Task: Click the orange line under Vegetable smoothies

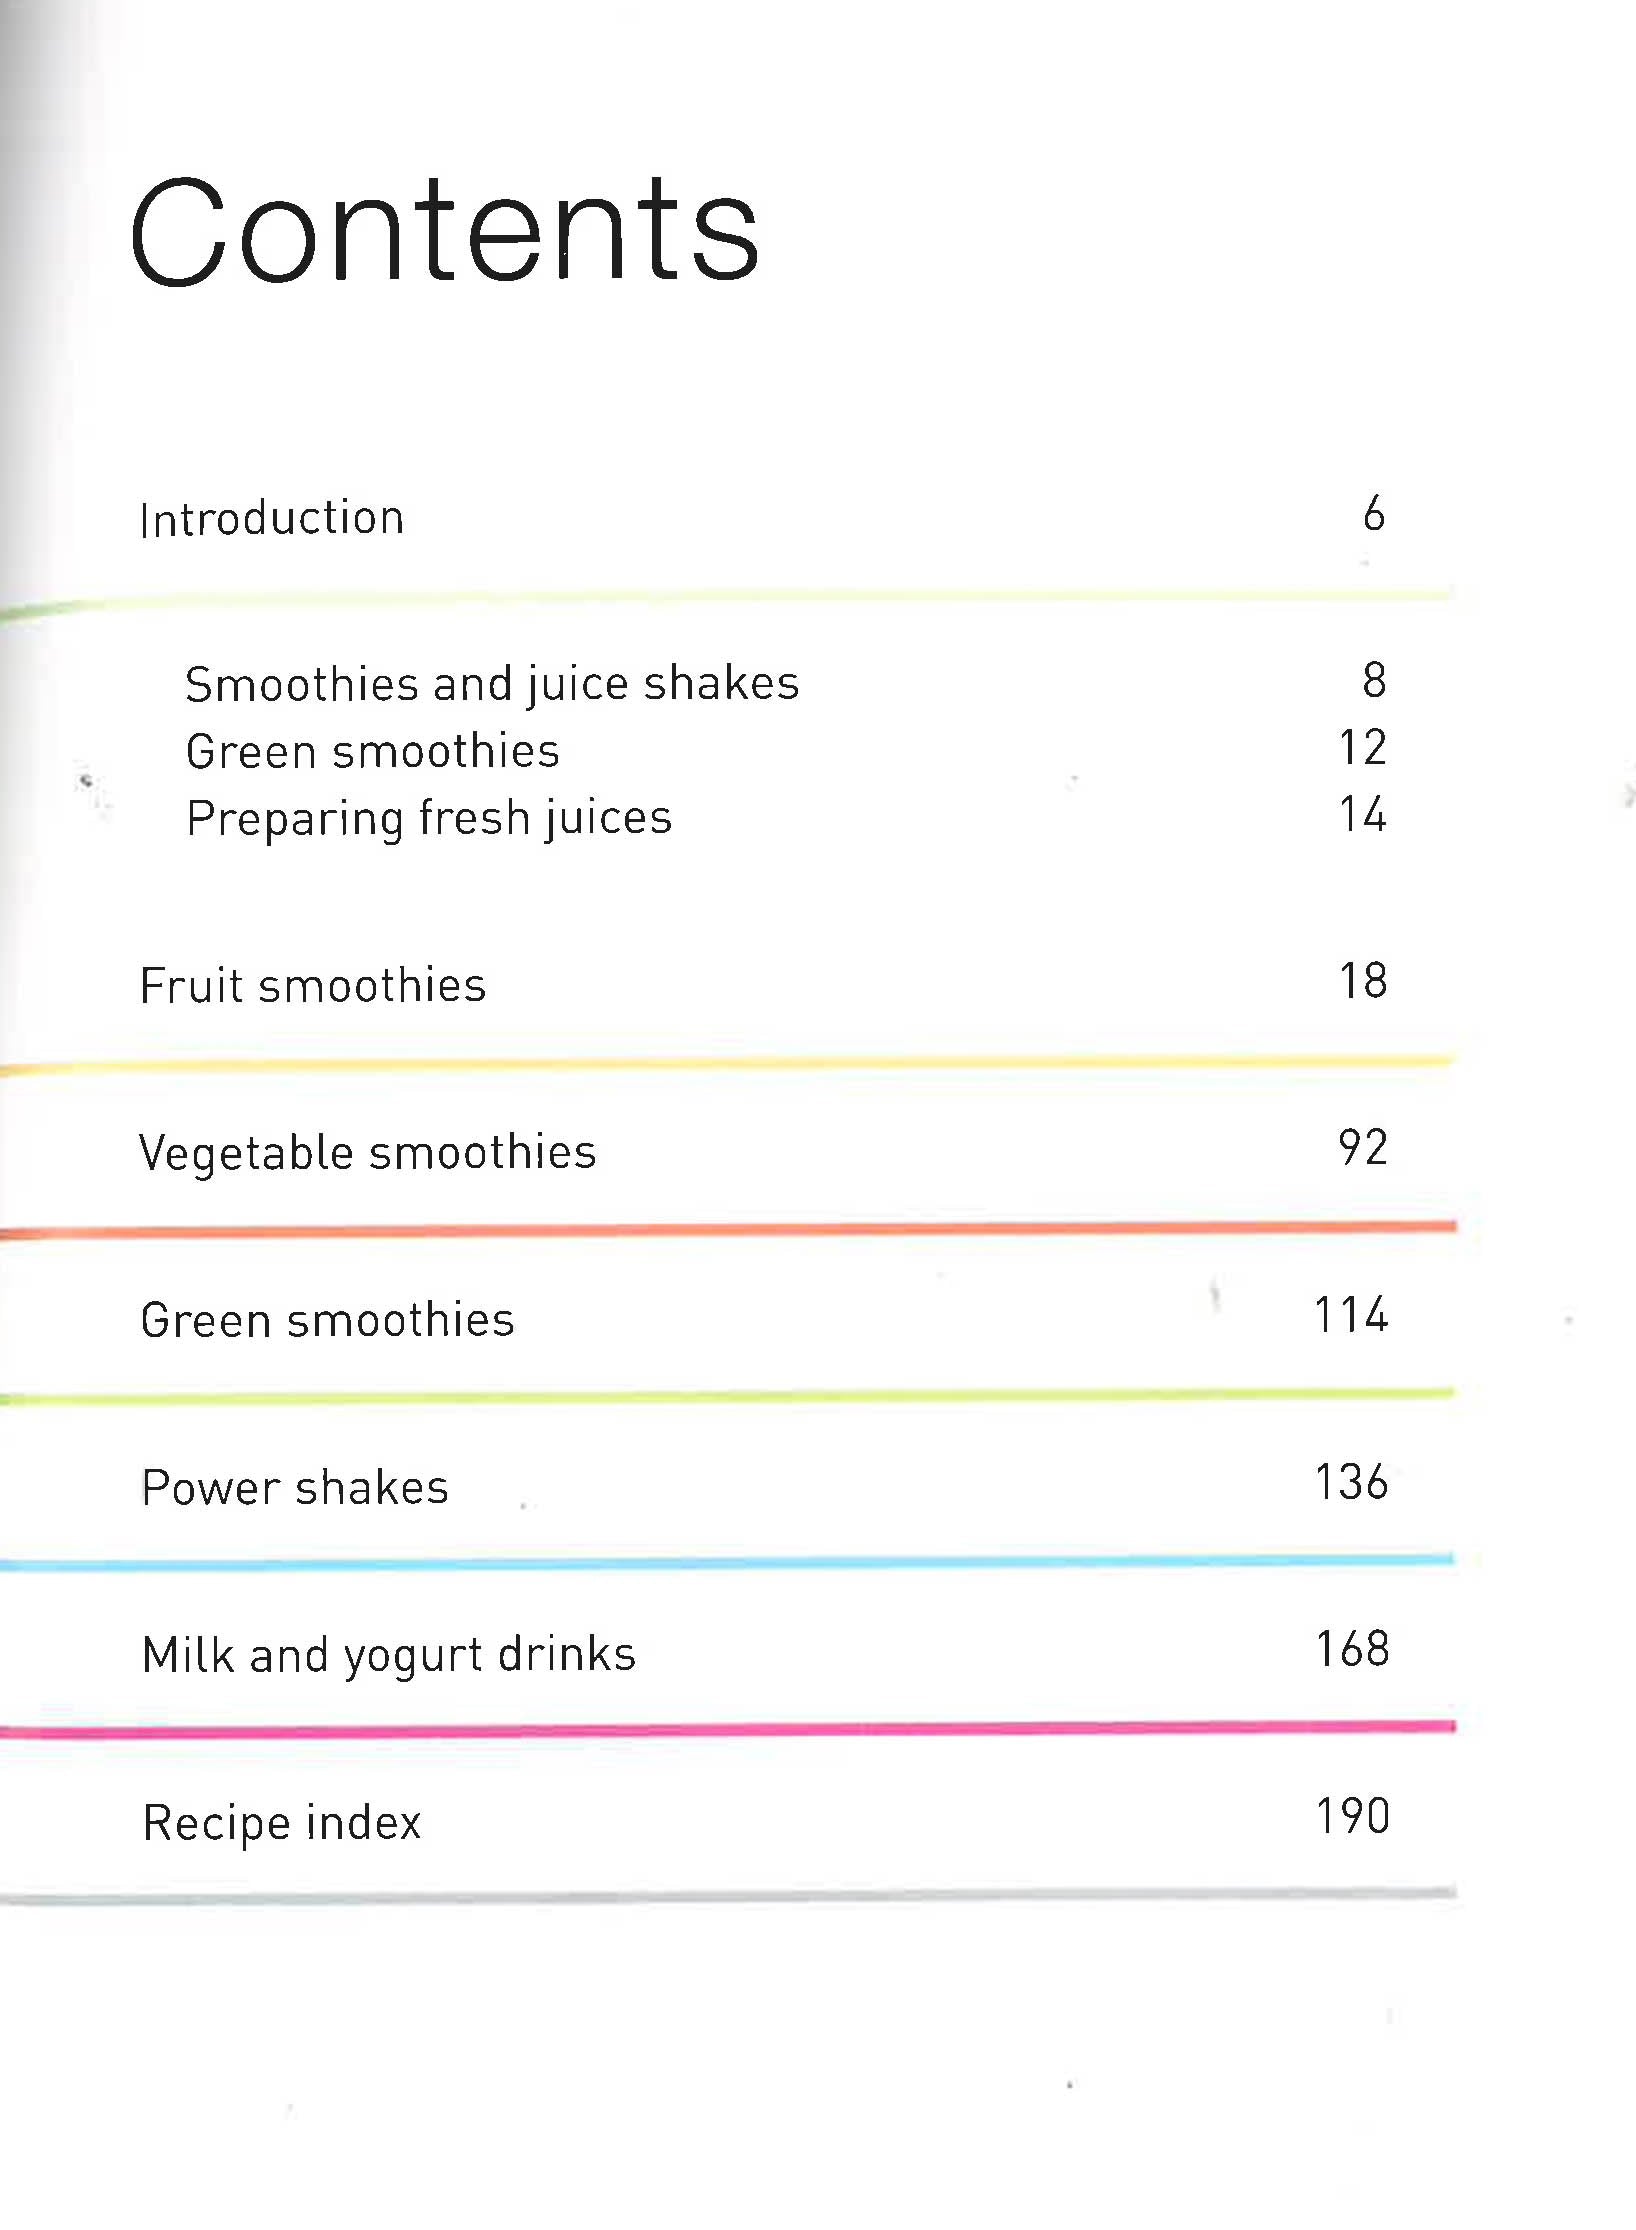Action: click(x=728, y=1230)
